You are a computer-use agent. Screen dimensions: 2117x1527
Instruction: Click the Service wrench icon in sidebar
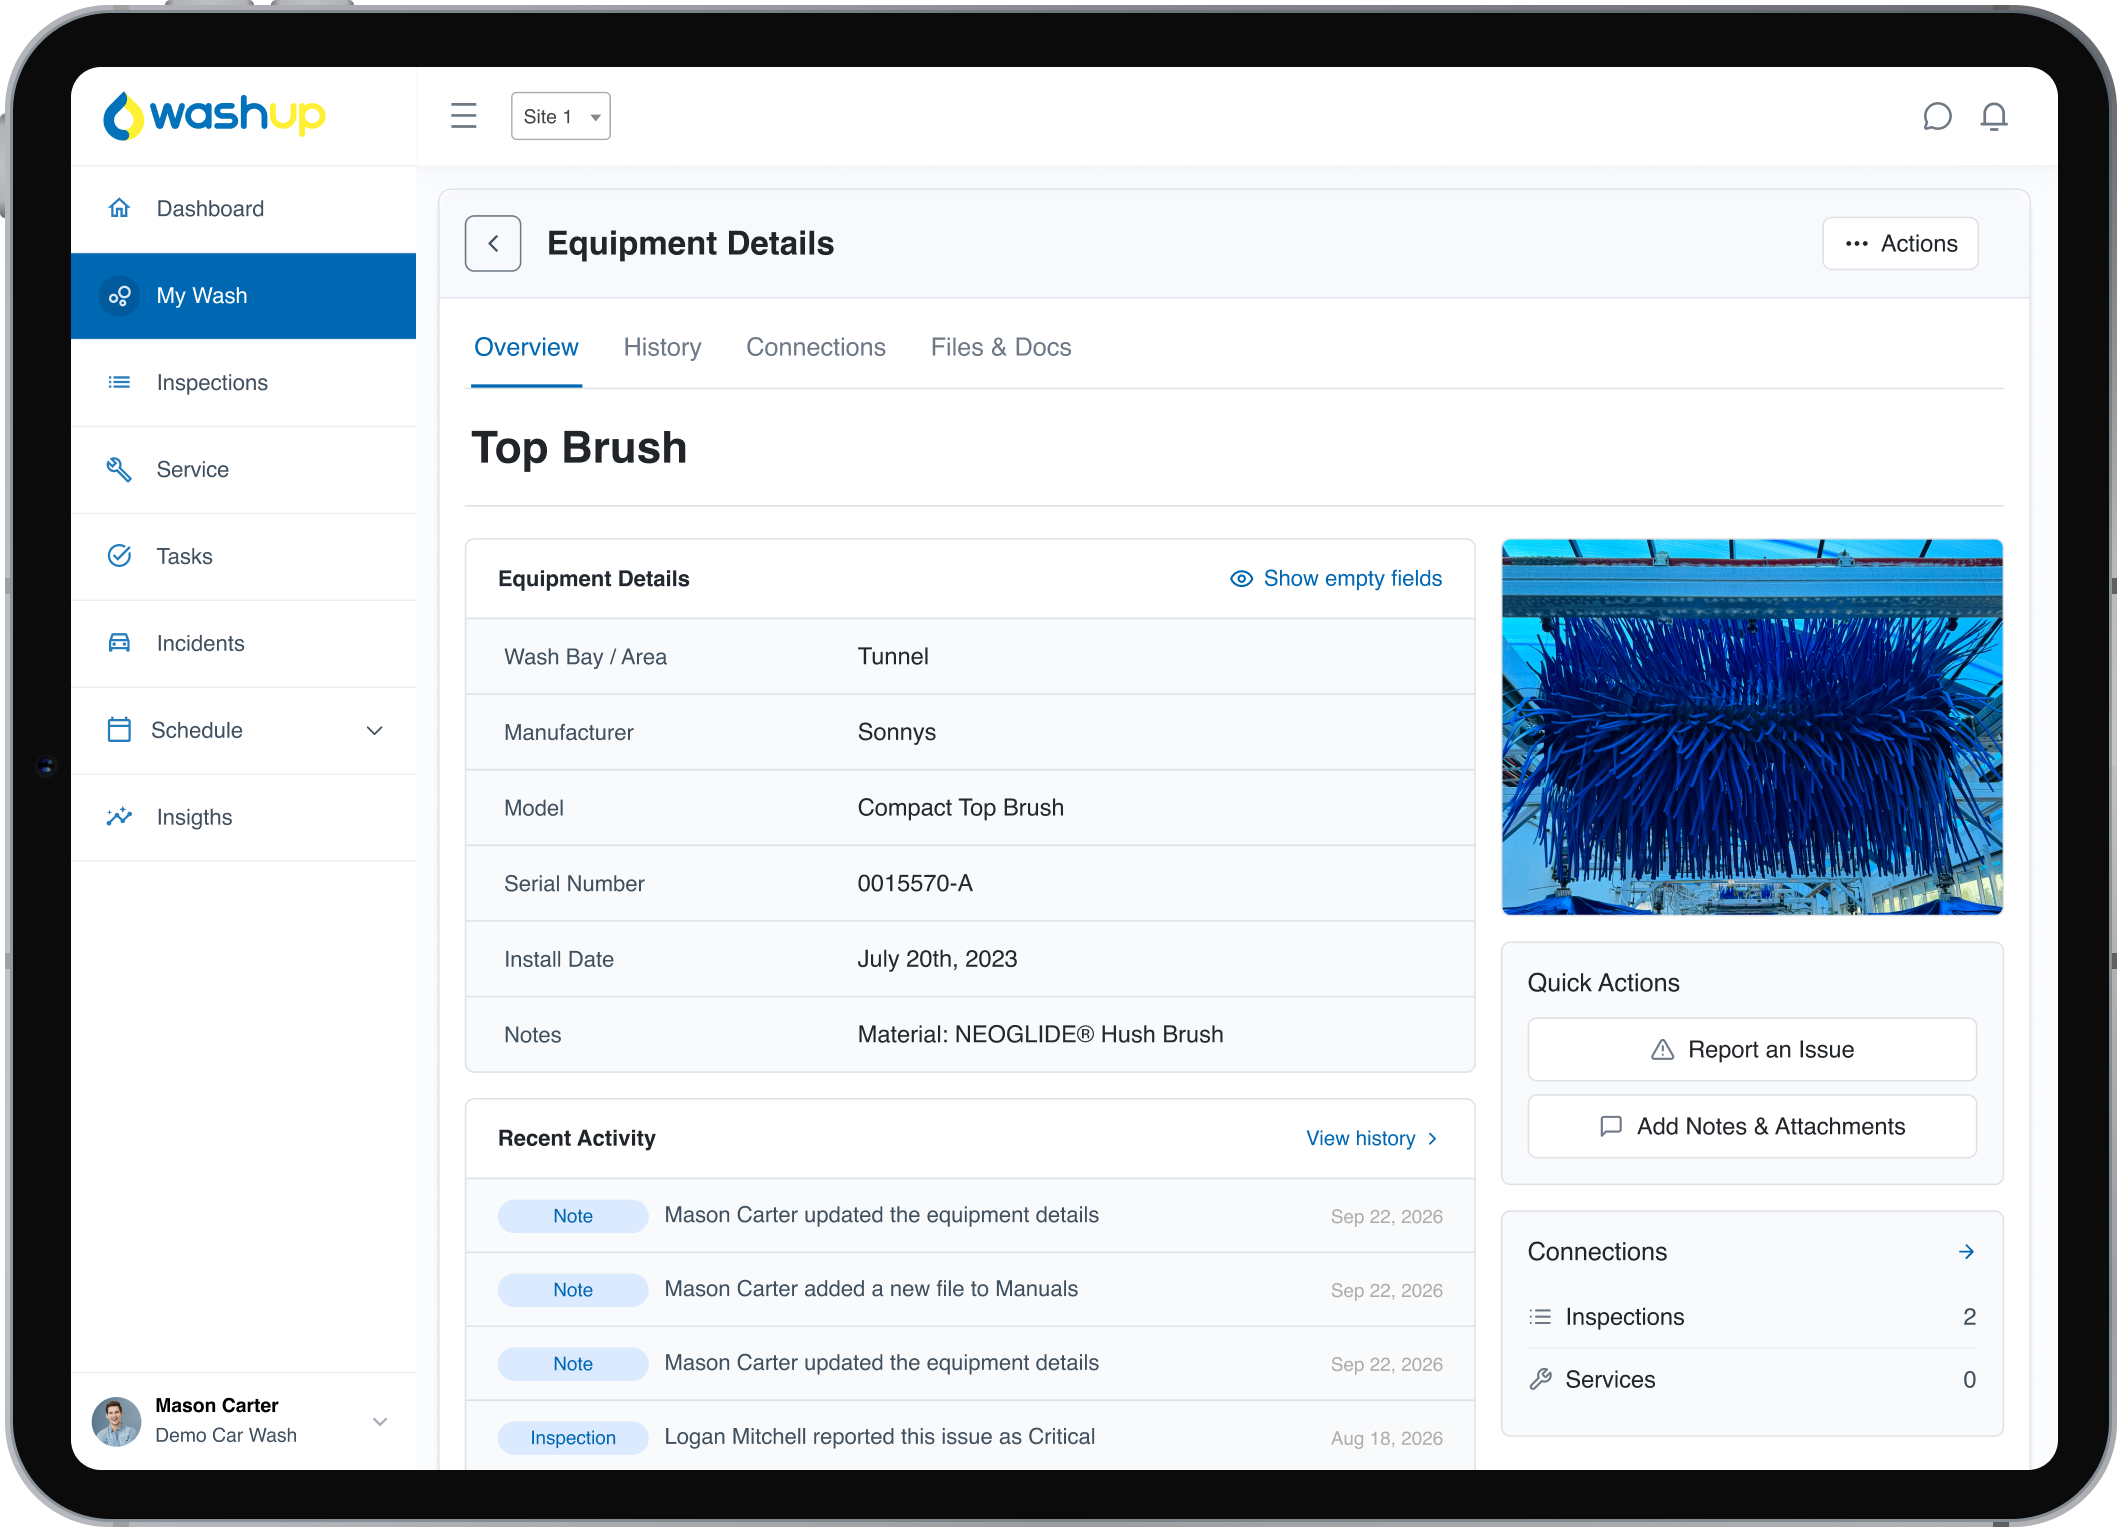119,469
